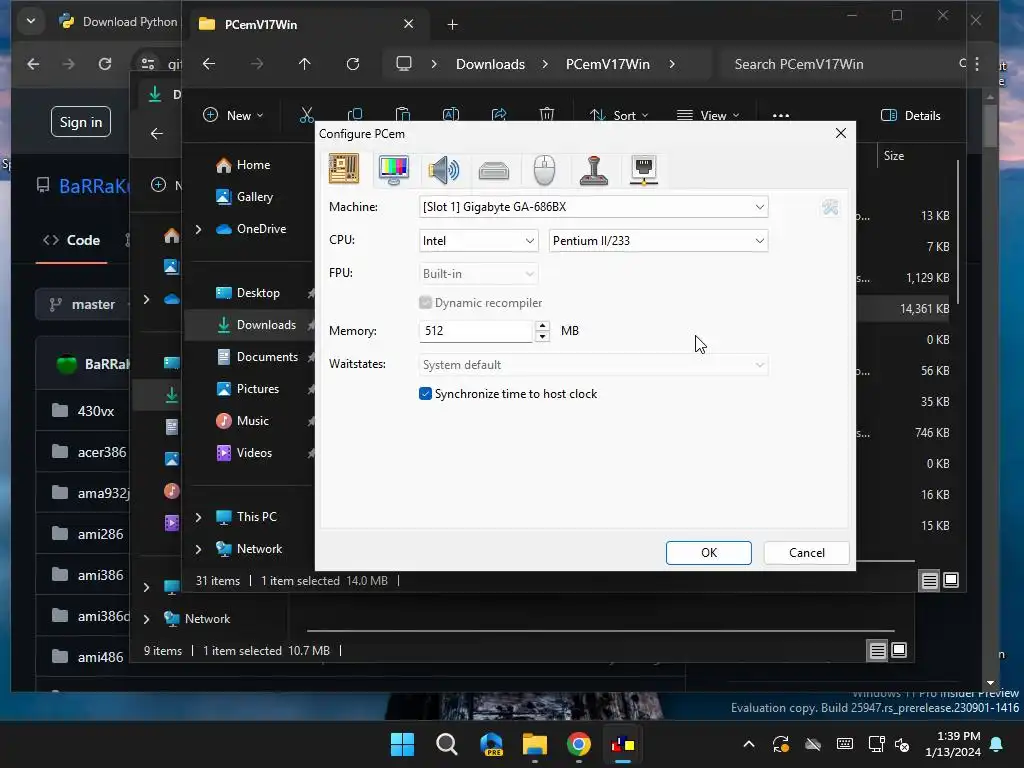Open File Explorer from the taskbar
Screen dimensions: 1024x768
535,744
